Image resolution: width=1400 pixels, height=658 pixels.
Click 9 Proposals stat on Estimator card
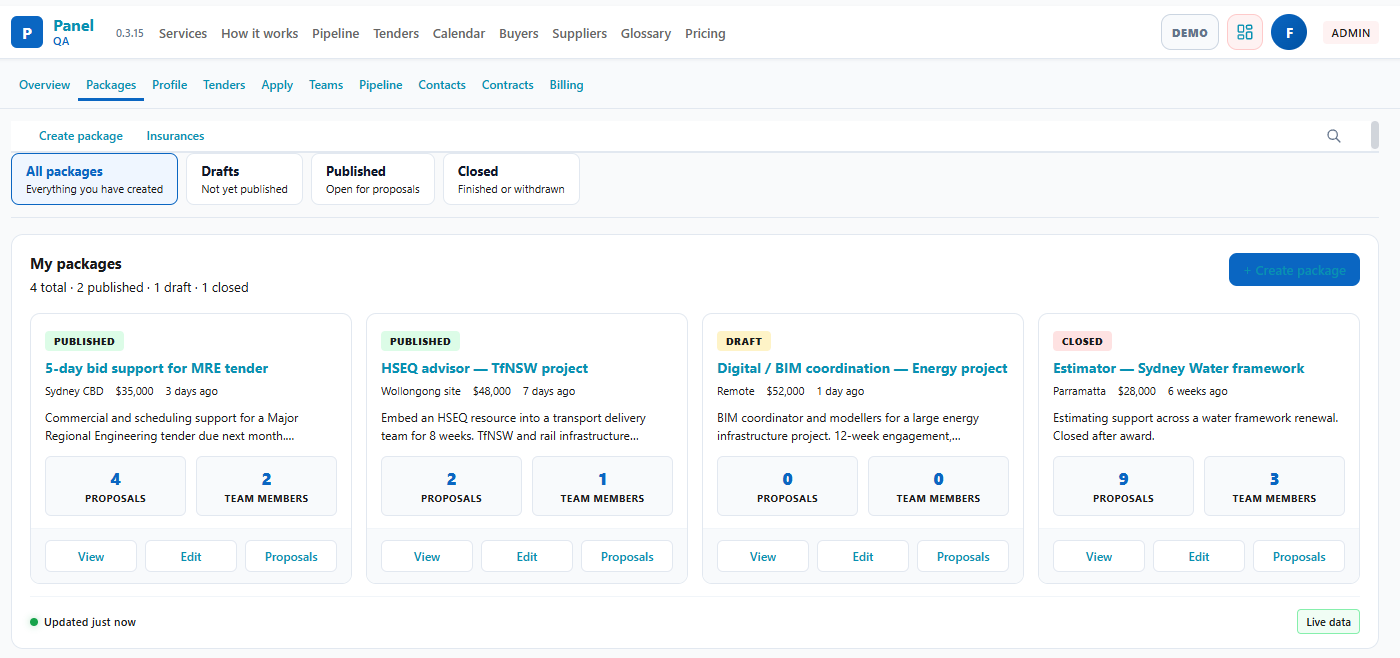[1124, 486]
